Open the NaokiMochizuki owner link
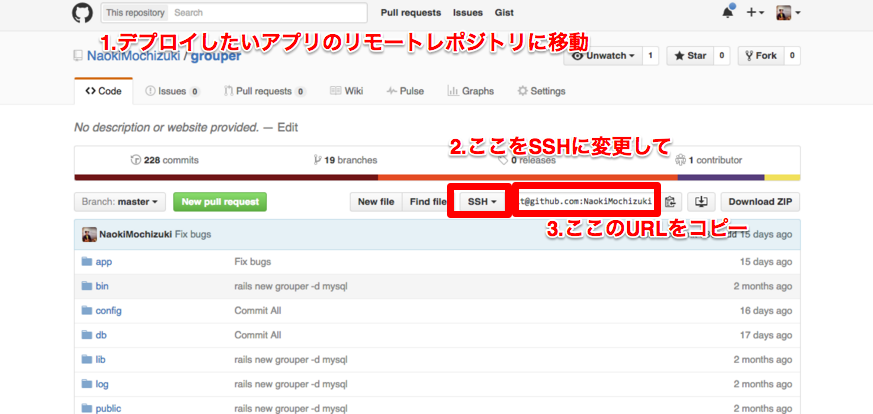Screen dimensions: 873x414 [x=134, y=56]
